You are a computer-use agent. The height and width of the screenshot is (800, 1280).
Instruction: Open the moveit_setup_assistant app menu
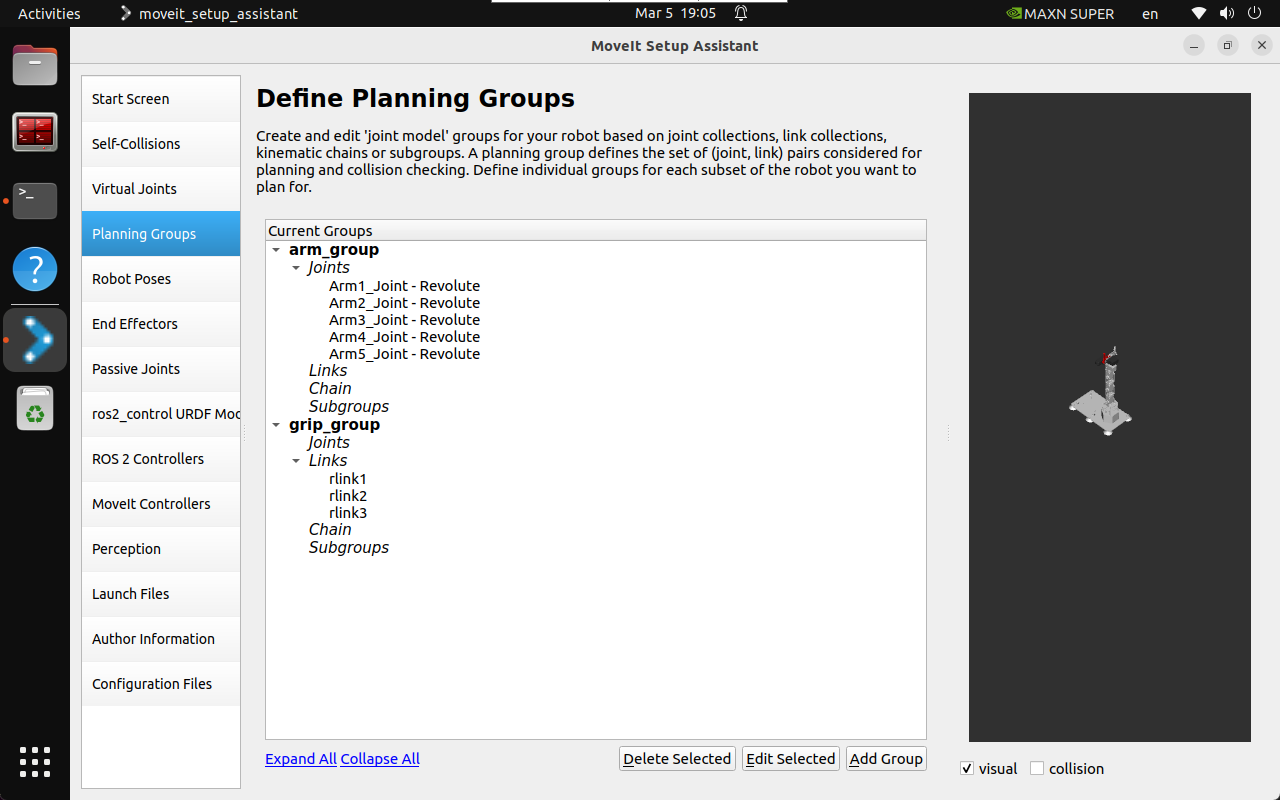208,14
